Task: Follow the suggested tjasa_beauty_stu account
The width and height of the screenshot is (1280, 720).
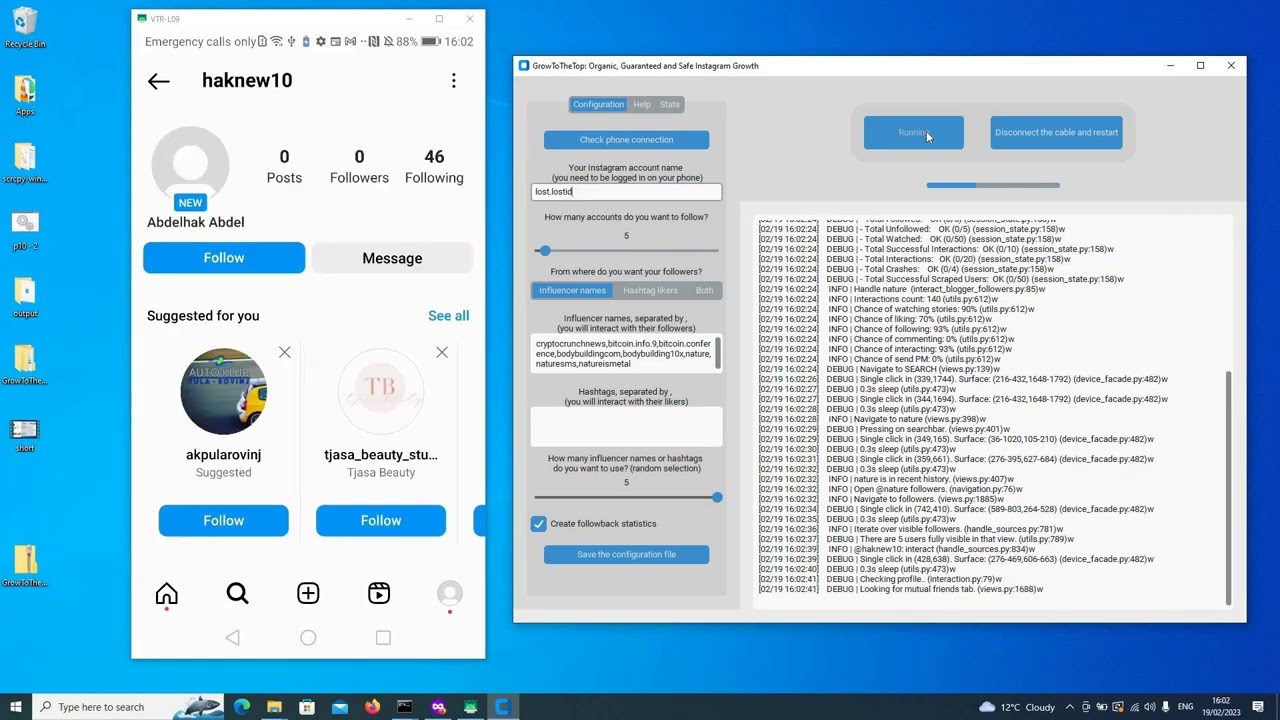Action: [x=381, y=521]
